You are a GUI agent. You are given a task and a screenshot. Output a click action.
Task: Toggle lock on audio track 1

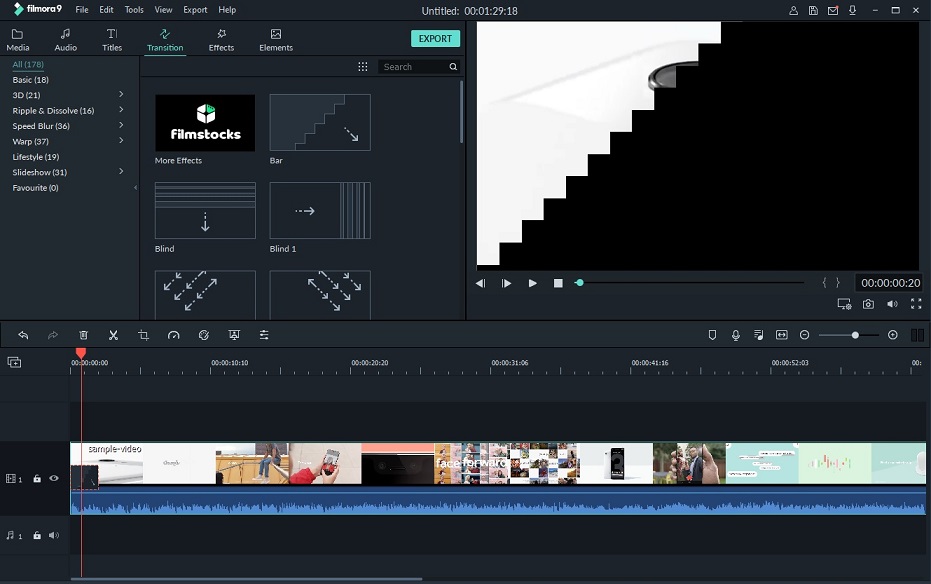[37, 535]
